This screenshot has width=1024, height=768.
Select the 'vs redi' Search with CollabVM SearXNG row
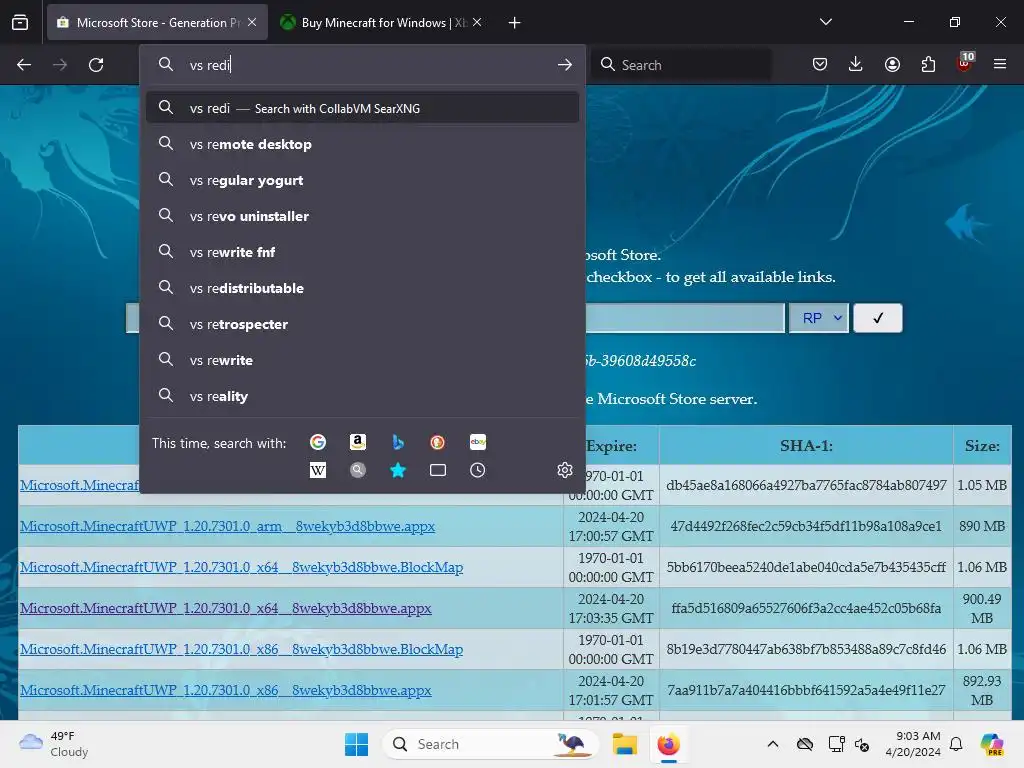tap(362, 108)
